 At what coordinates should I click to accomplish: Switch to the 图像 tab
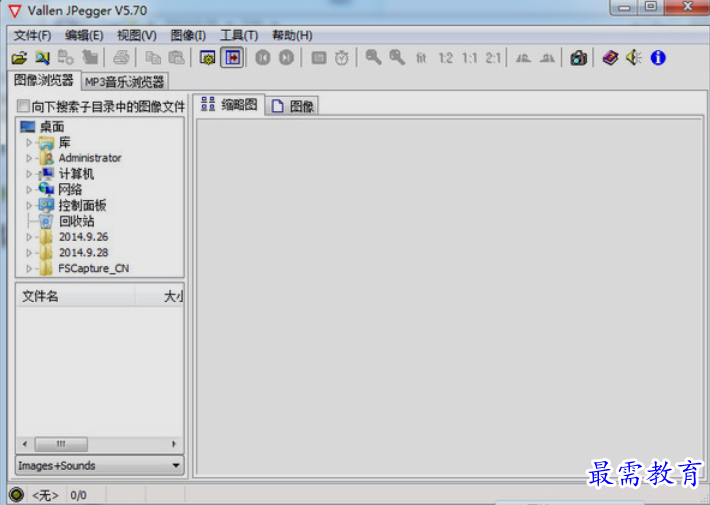coord(293,106)
